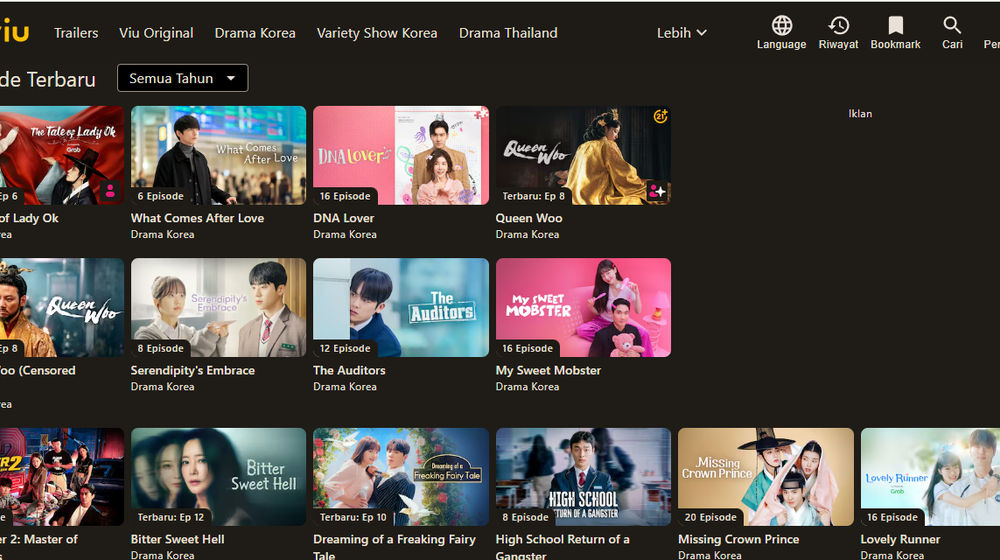Click '20 Episode' on Missing Crown Prince
The width and height of the screenshot is (1000, 560).
pyautogui.click(x=710, y=518)
